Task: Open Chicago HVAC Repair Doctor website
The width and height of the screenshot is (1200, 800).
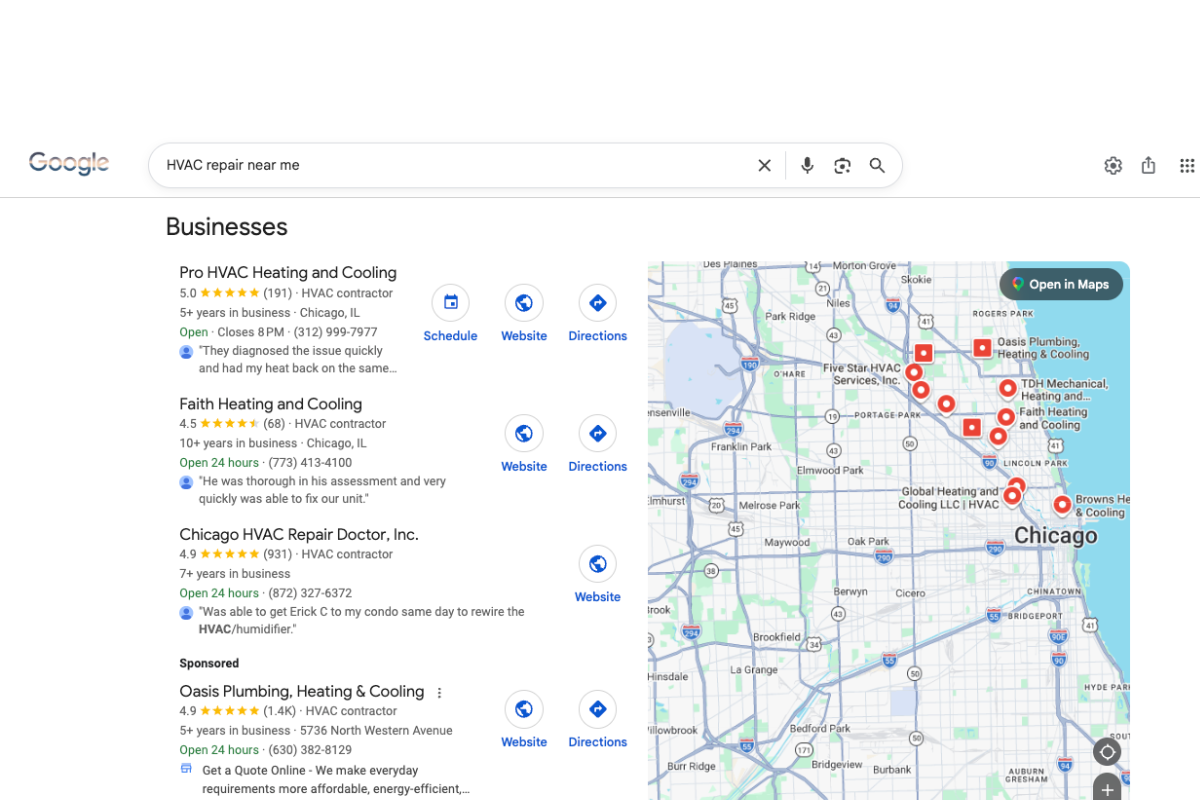Action: pyautogui.click(x=598, y=575)
